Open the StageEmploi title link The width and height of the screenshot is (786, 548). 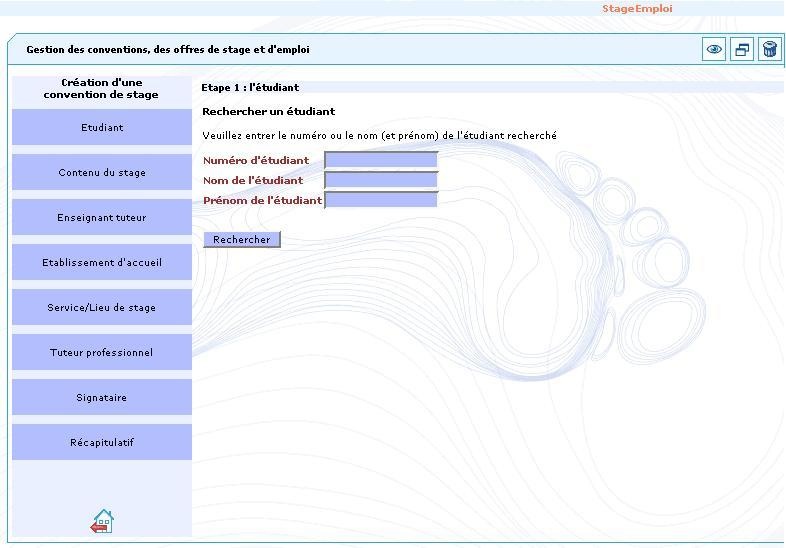[x=636, y=9]
